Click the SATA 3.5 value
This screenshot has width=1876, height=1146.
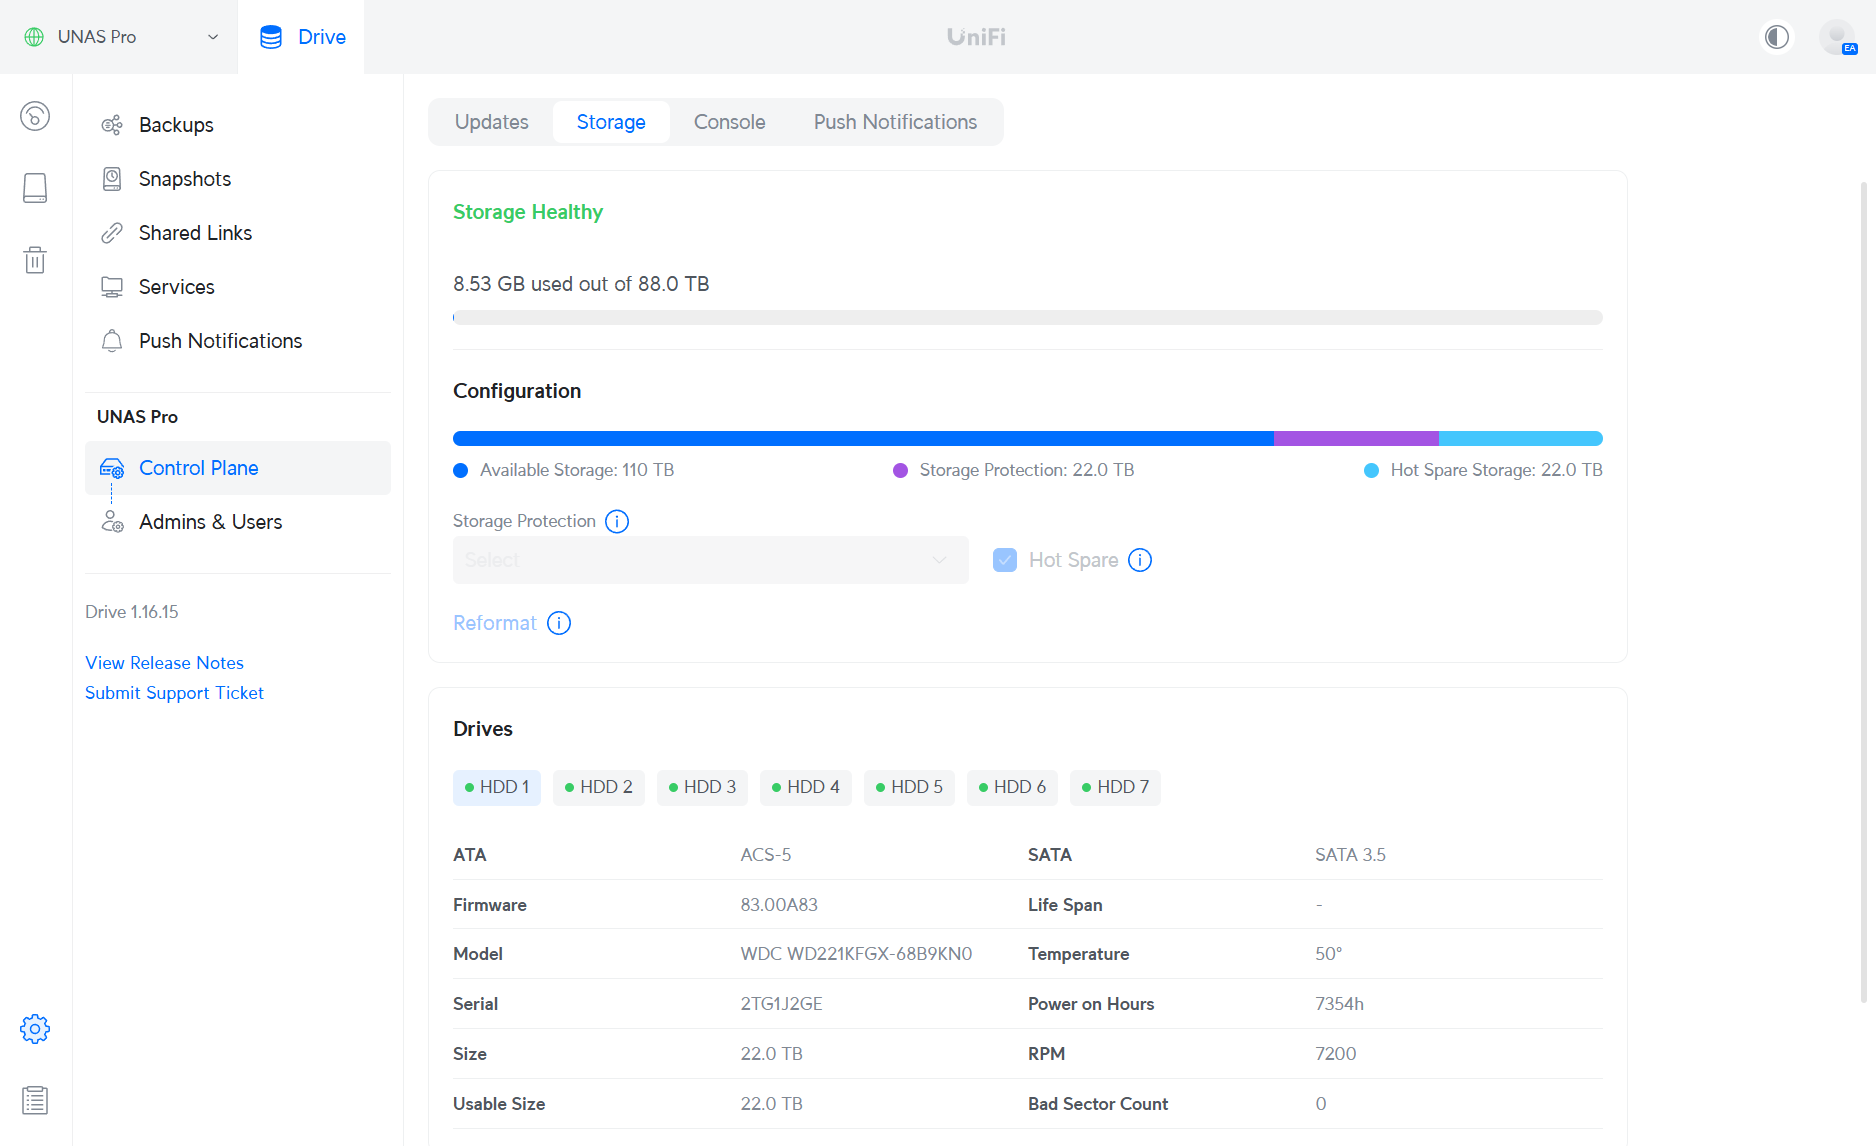(x=1350, y=855)
